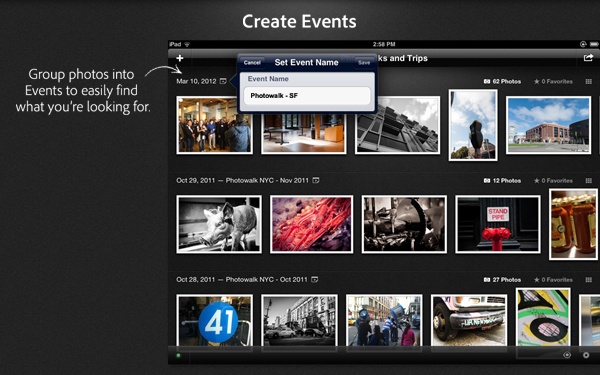Toggle favorites filter for the 12 Photos event

point(553,181)
